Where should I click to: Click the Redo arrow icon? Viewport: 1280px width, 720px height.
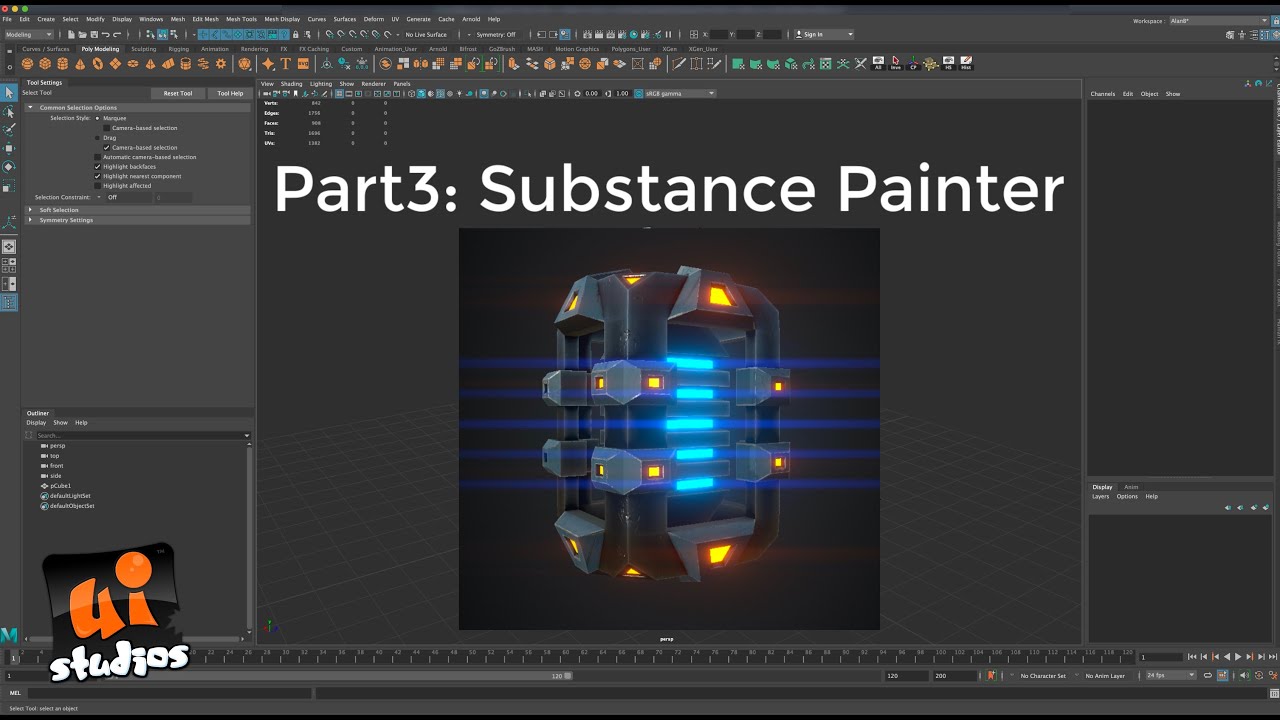[117, 35]
